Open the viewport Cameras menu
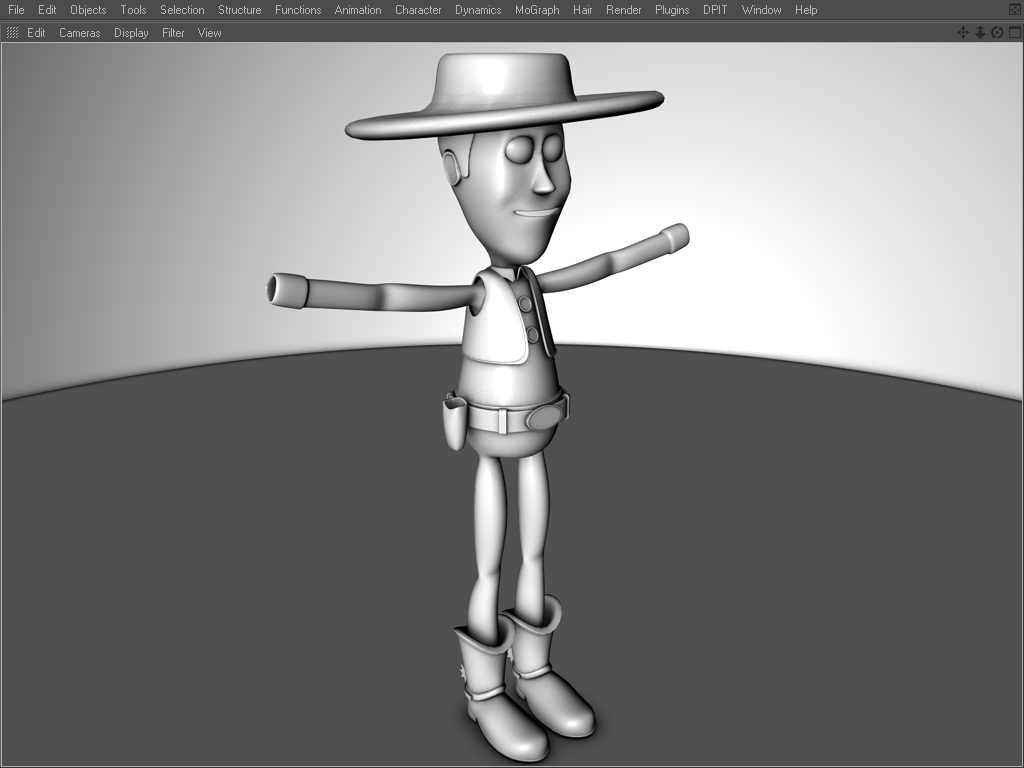1024x768 pixels. click(x=80, y=33)
